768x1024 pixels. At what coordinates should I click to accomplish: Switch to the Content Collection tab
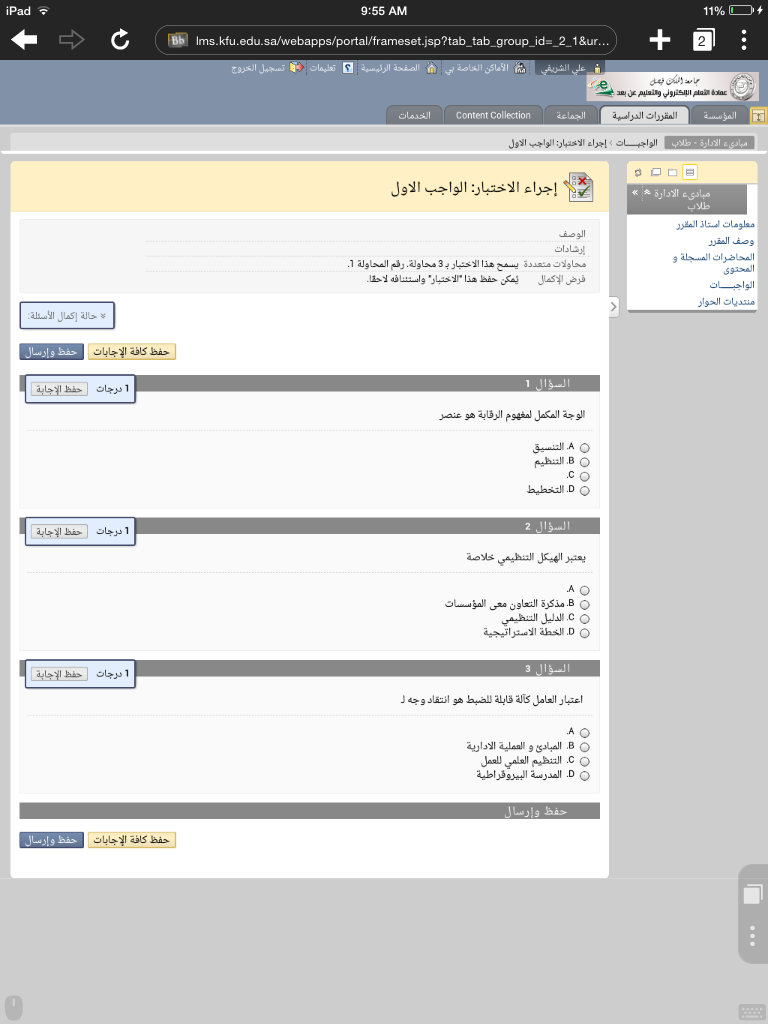coord(493,116)
